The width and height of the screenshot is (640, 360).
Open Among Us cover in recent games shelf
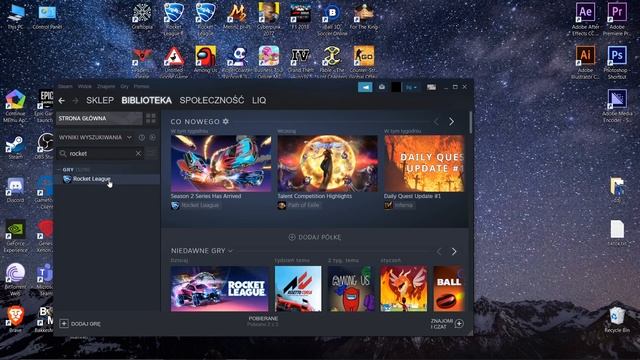(x=351, y=289)
